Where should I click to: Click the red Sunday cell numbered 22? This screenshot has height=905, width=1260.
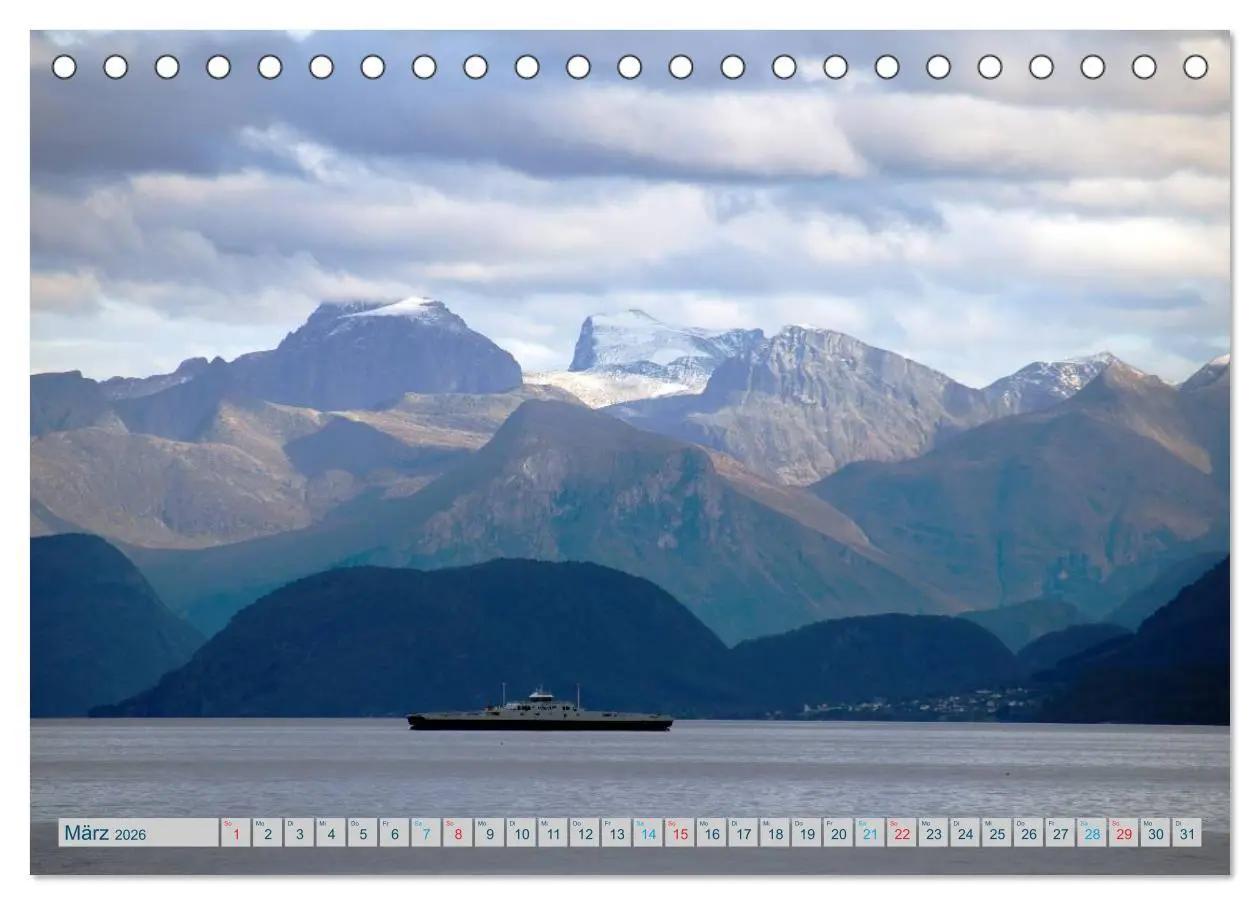901,833
